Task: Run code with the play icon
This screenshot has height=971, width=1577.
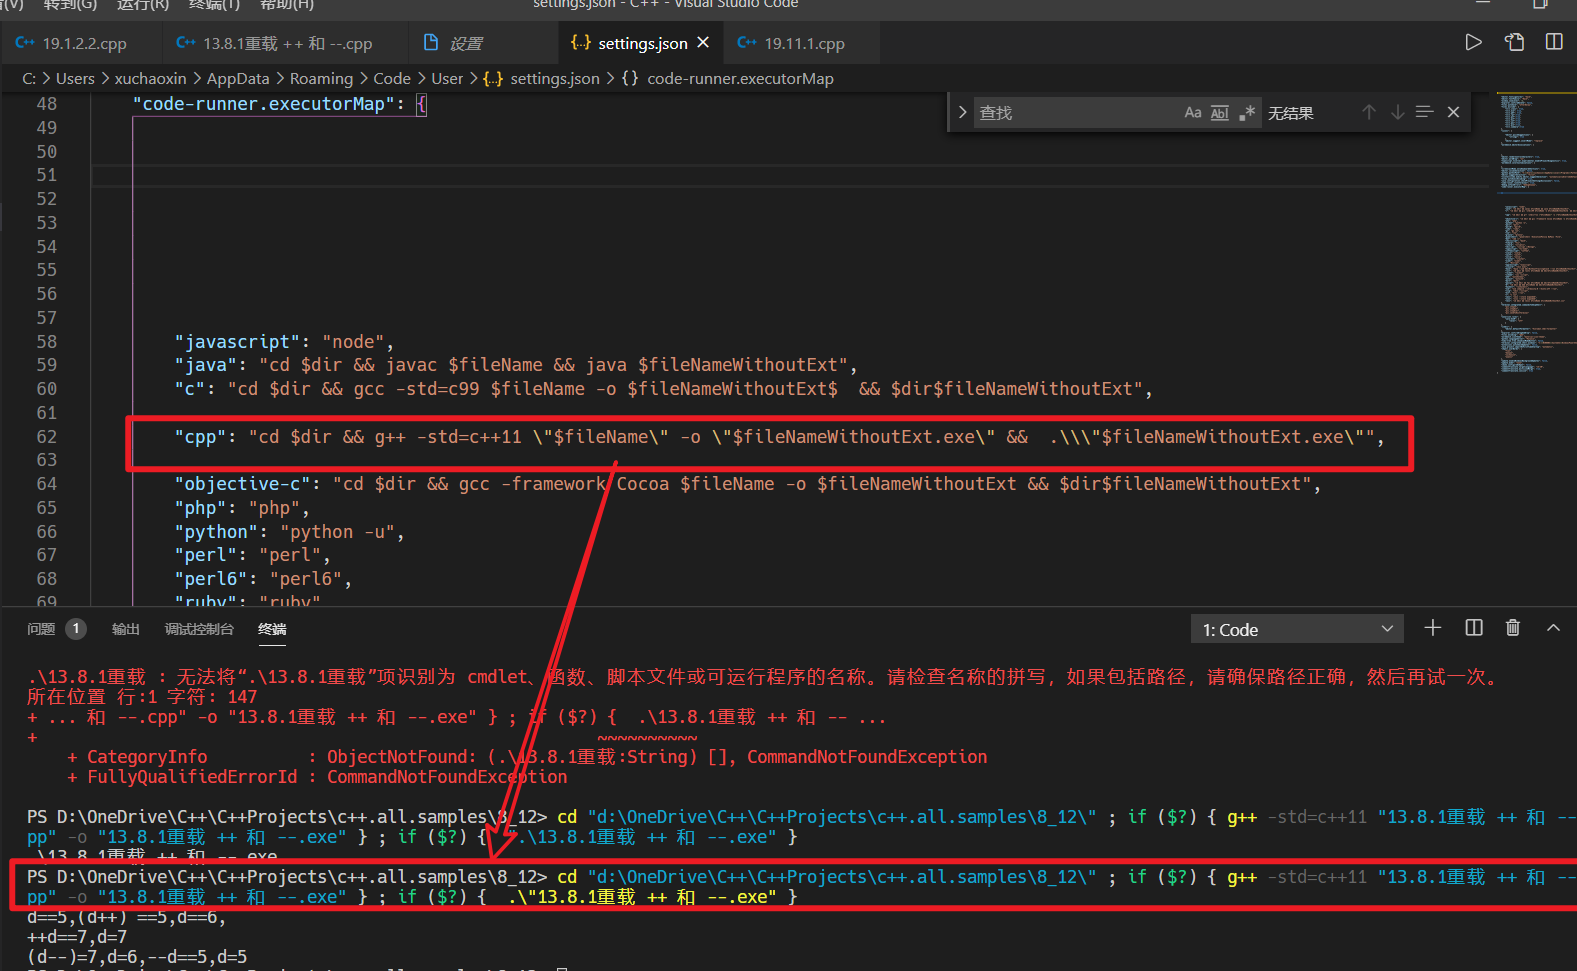Action: (x=1473, y=42)
